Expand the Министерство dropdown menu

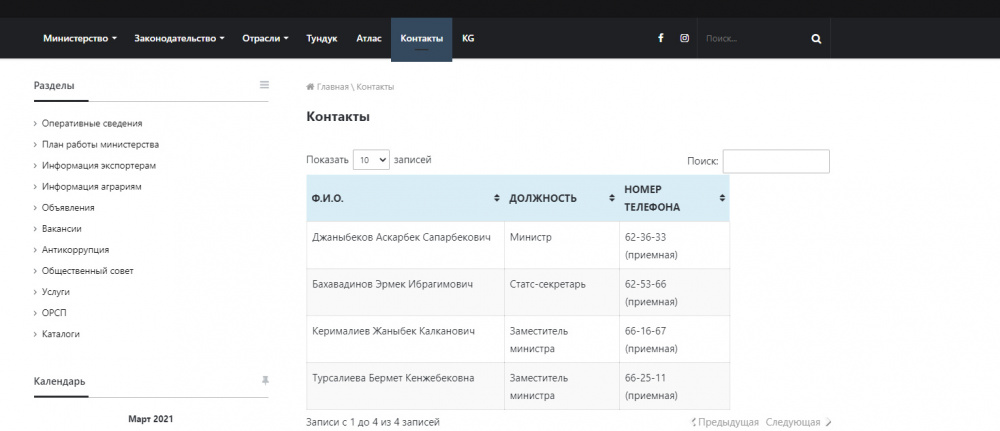tap(80, 38)
